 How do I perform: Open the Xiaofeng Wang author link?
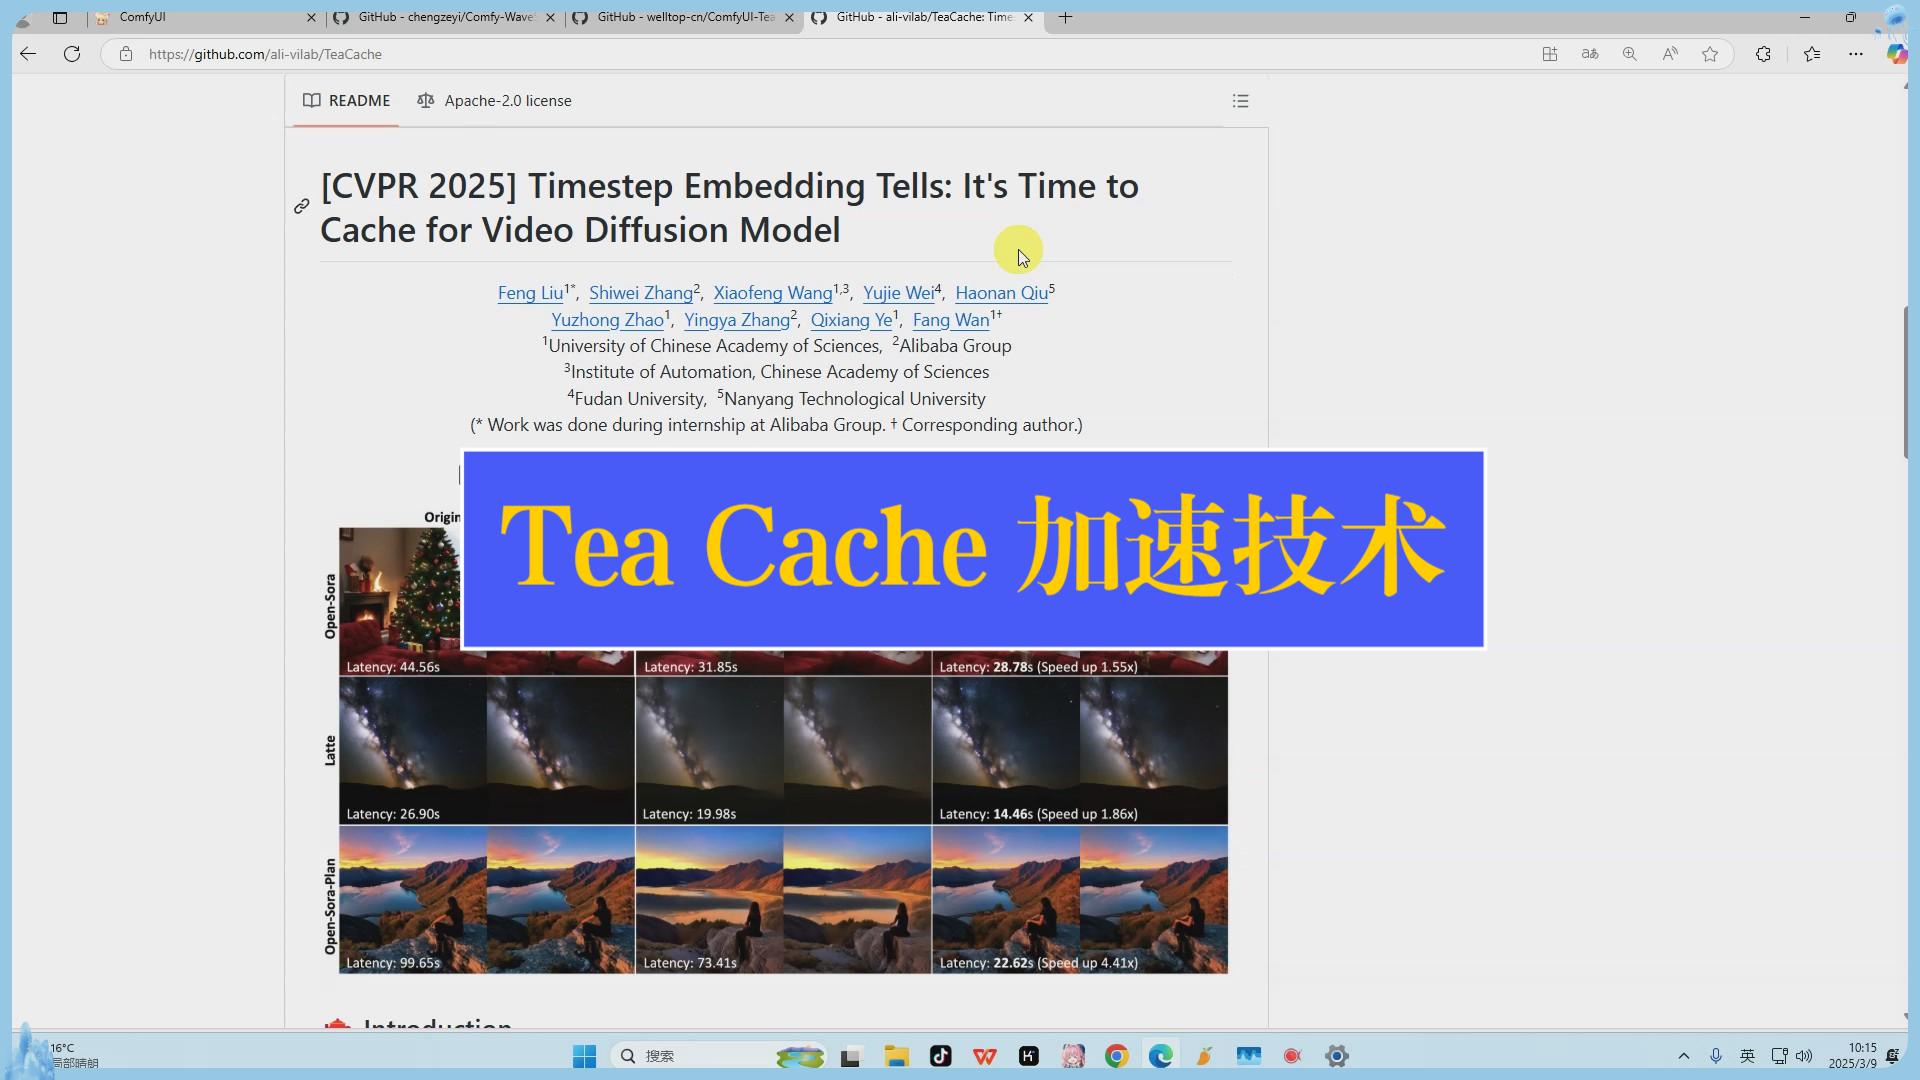[x=772, y=293]
